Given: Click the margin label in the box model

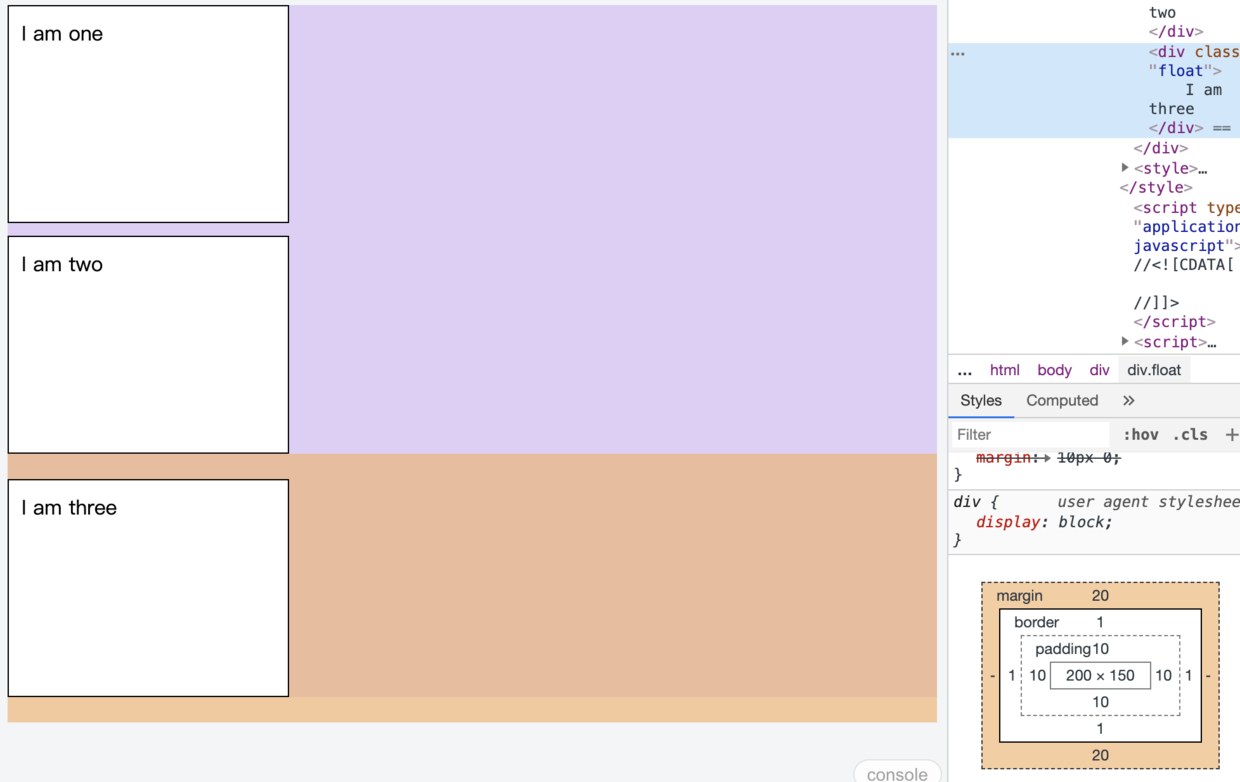Looking at the screenshot, I should 1019,596.
